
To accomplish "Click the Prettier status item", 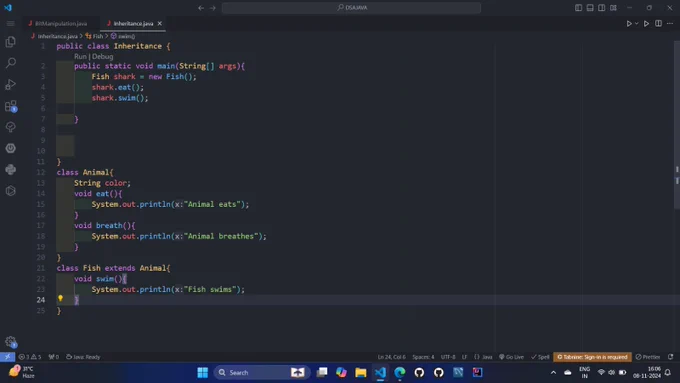I will coord(648,357).
